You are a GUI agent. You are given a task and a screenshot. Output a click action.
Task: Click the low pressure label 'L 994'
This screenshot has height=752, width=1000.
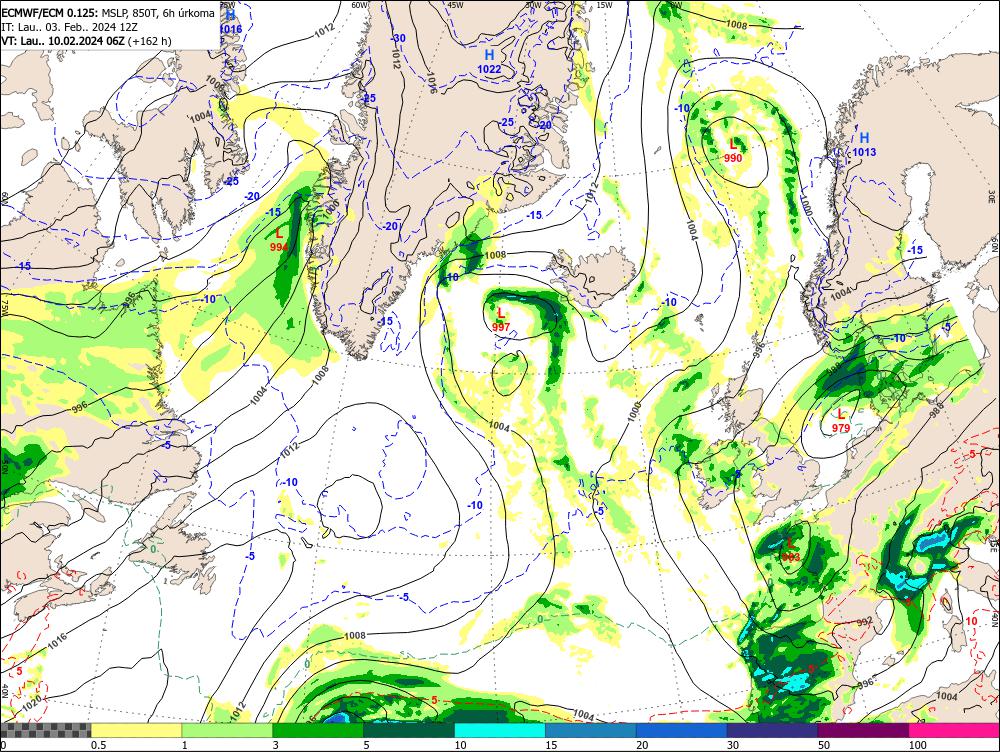coord(279,240)
